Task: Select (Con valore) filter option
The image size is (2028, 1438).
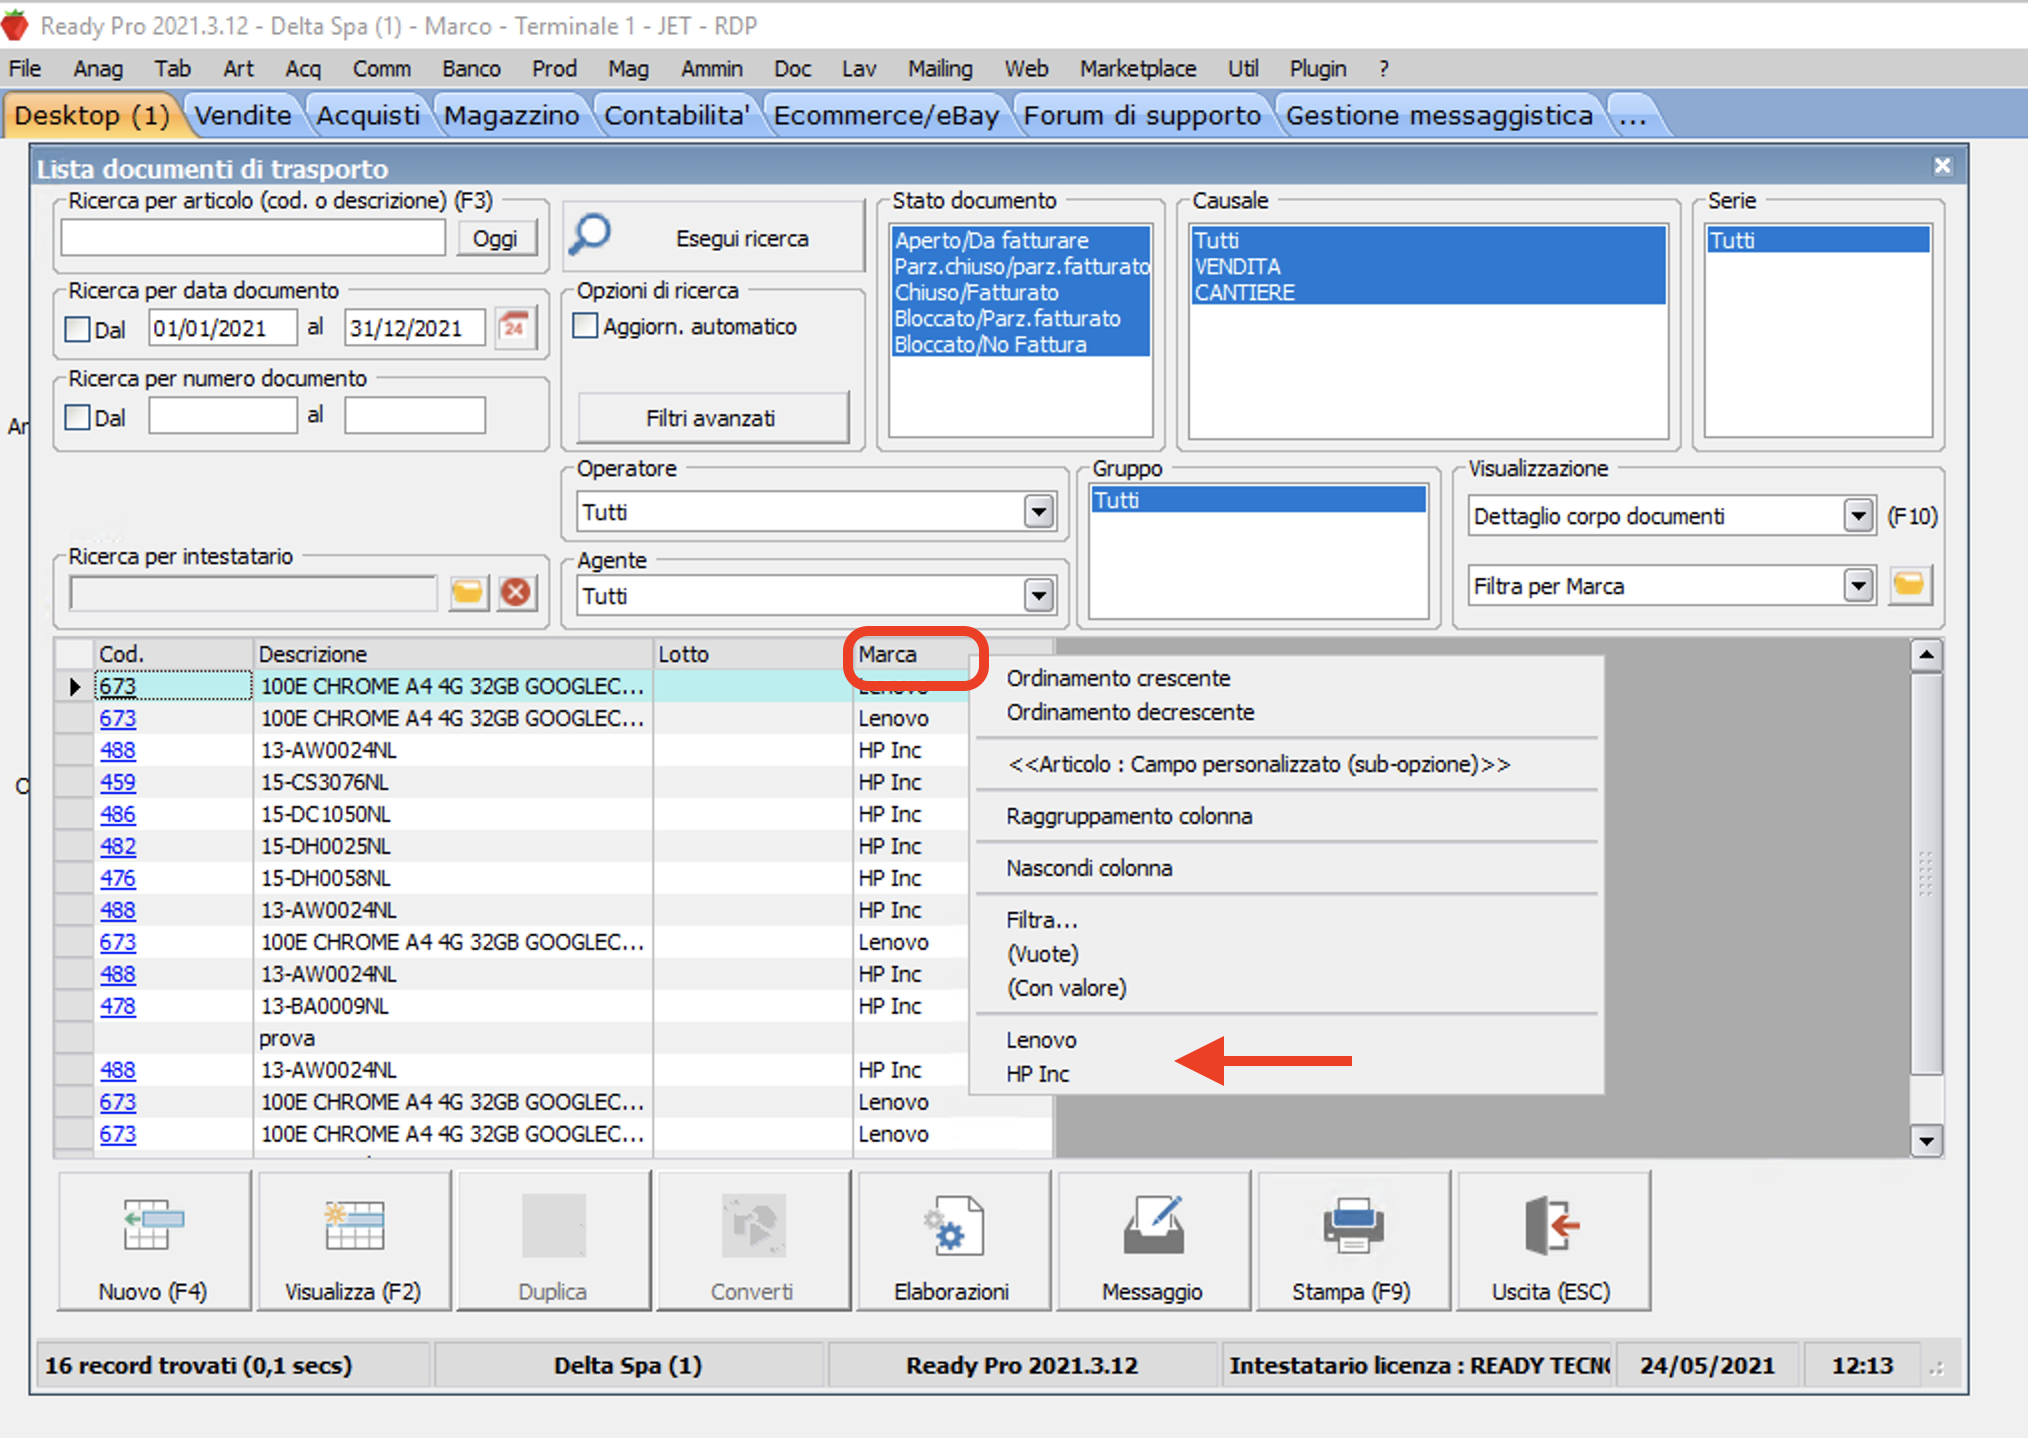Action: pos(1066,988)
